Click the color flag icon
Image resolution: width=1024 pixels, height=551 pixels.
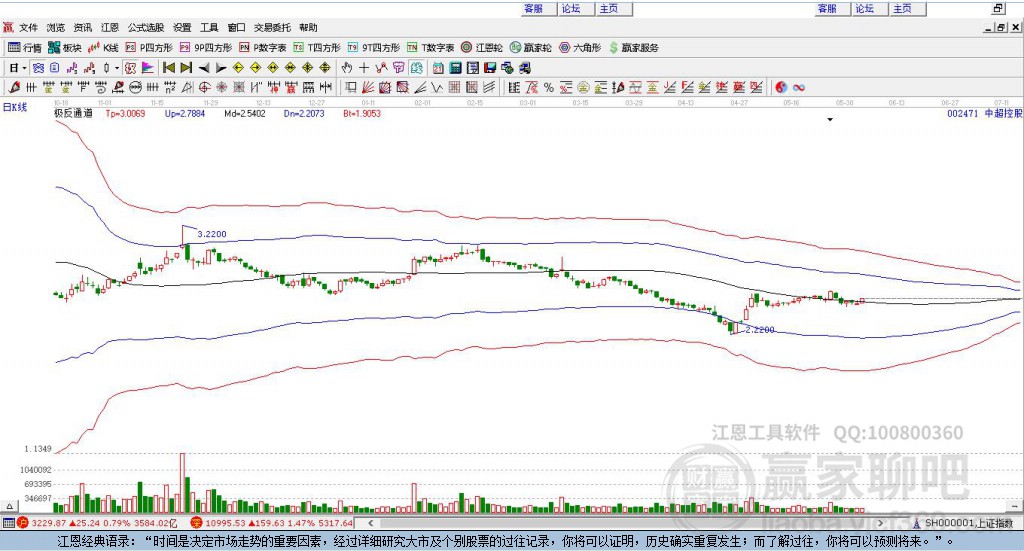tap(148, 68)
